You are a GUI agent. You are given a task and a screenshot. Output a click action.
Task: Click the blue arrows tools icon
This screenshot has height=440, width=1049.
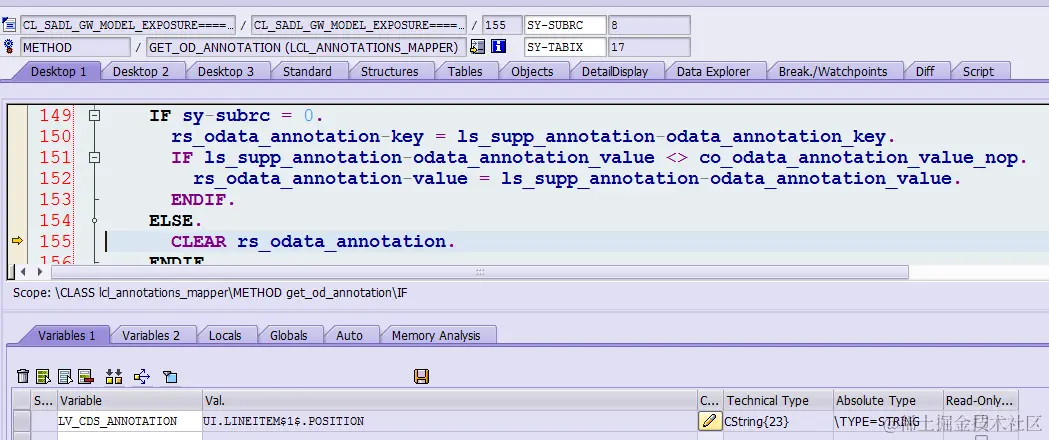click(x=141, y=376)
